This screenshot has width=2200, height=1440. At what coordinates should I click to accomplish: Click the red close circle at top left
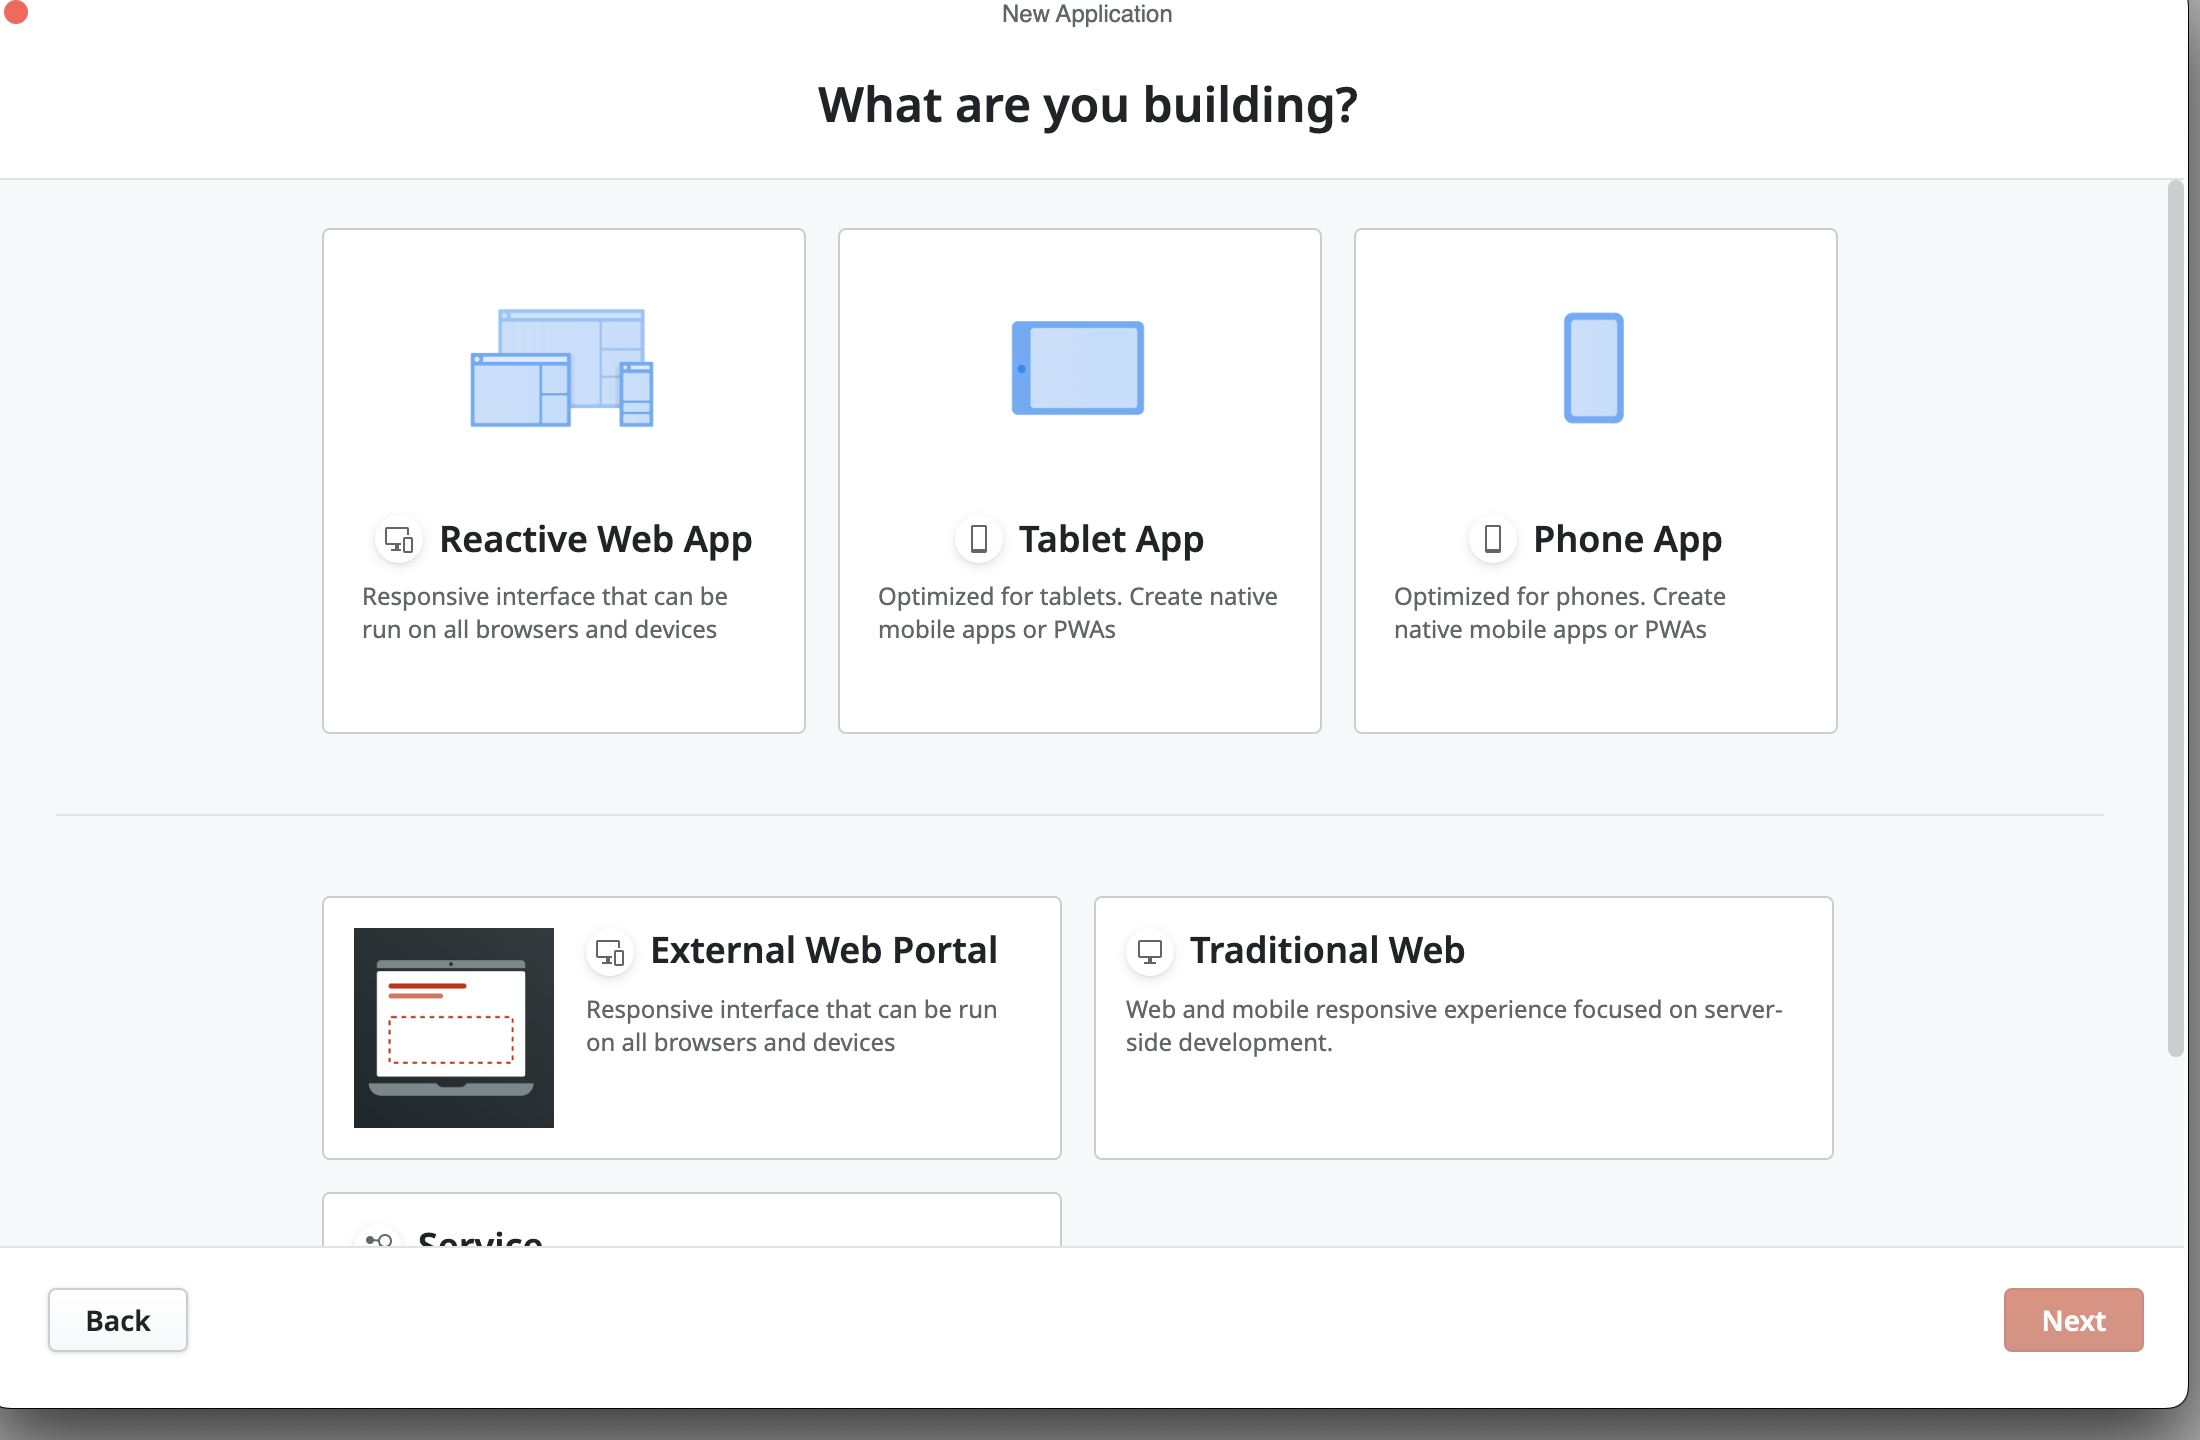click(x=16, y=13)
